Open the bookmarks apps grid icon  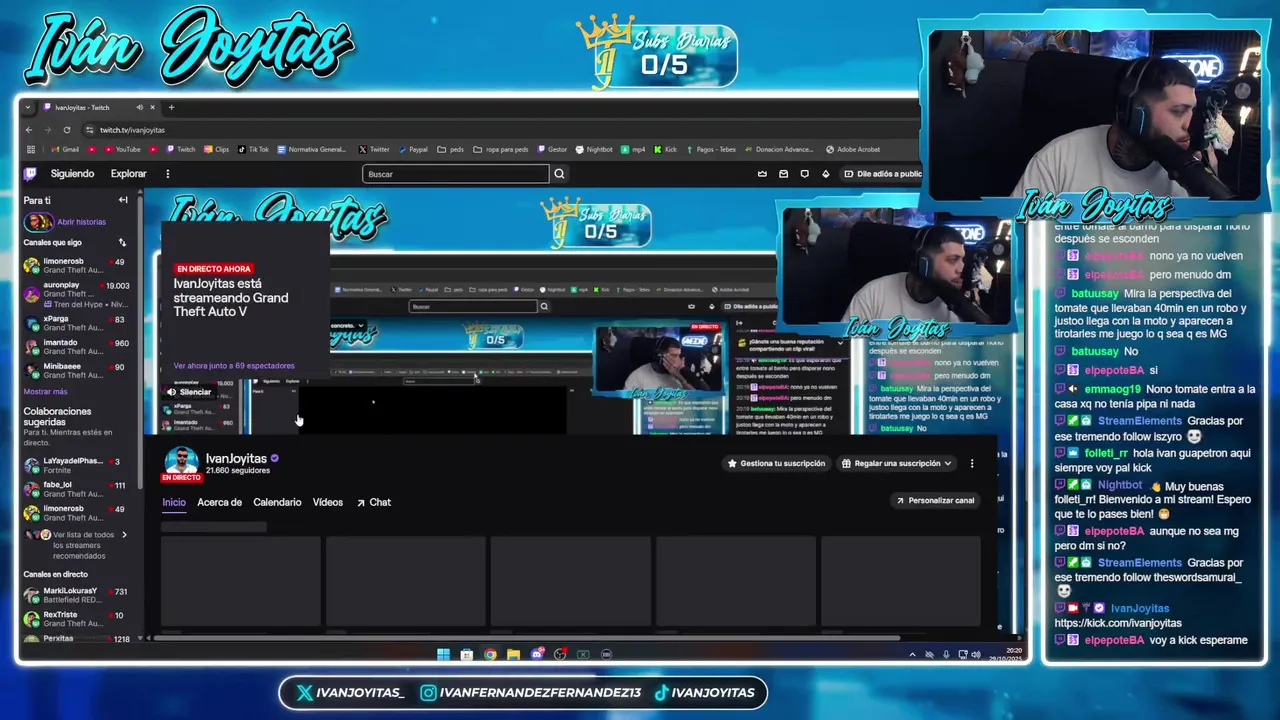29,150
